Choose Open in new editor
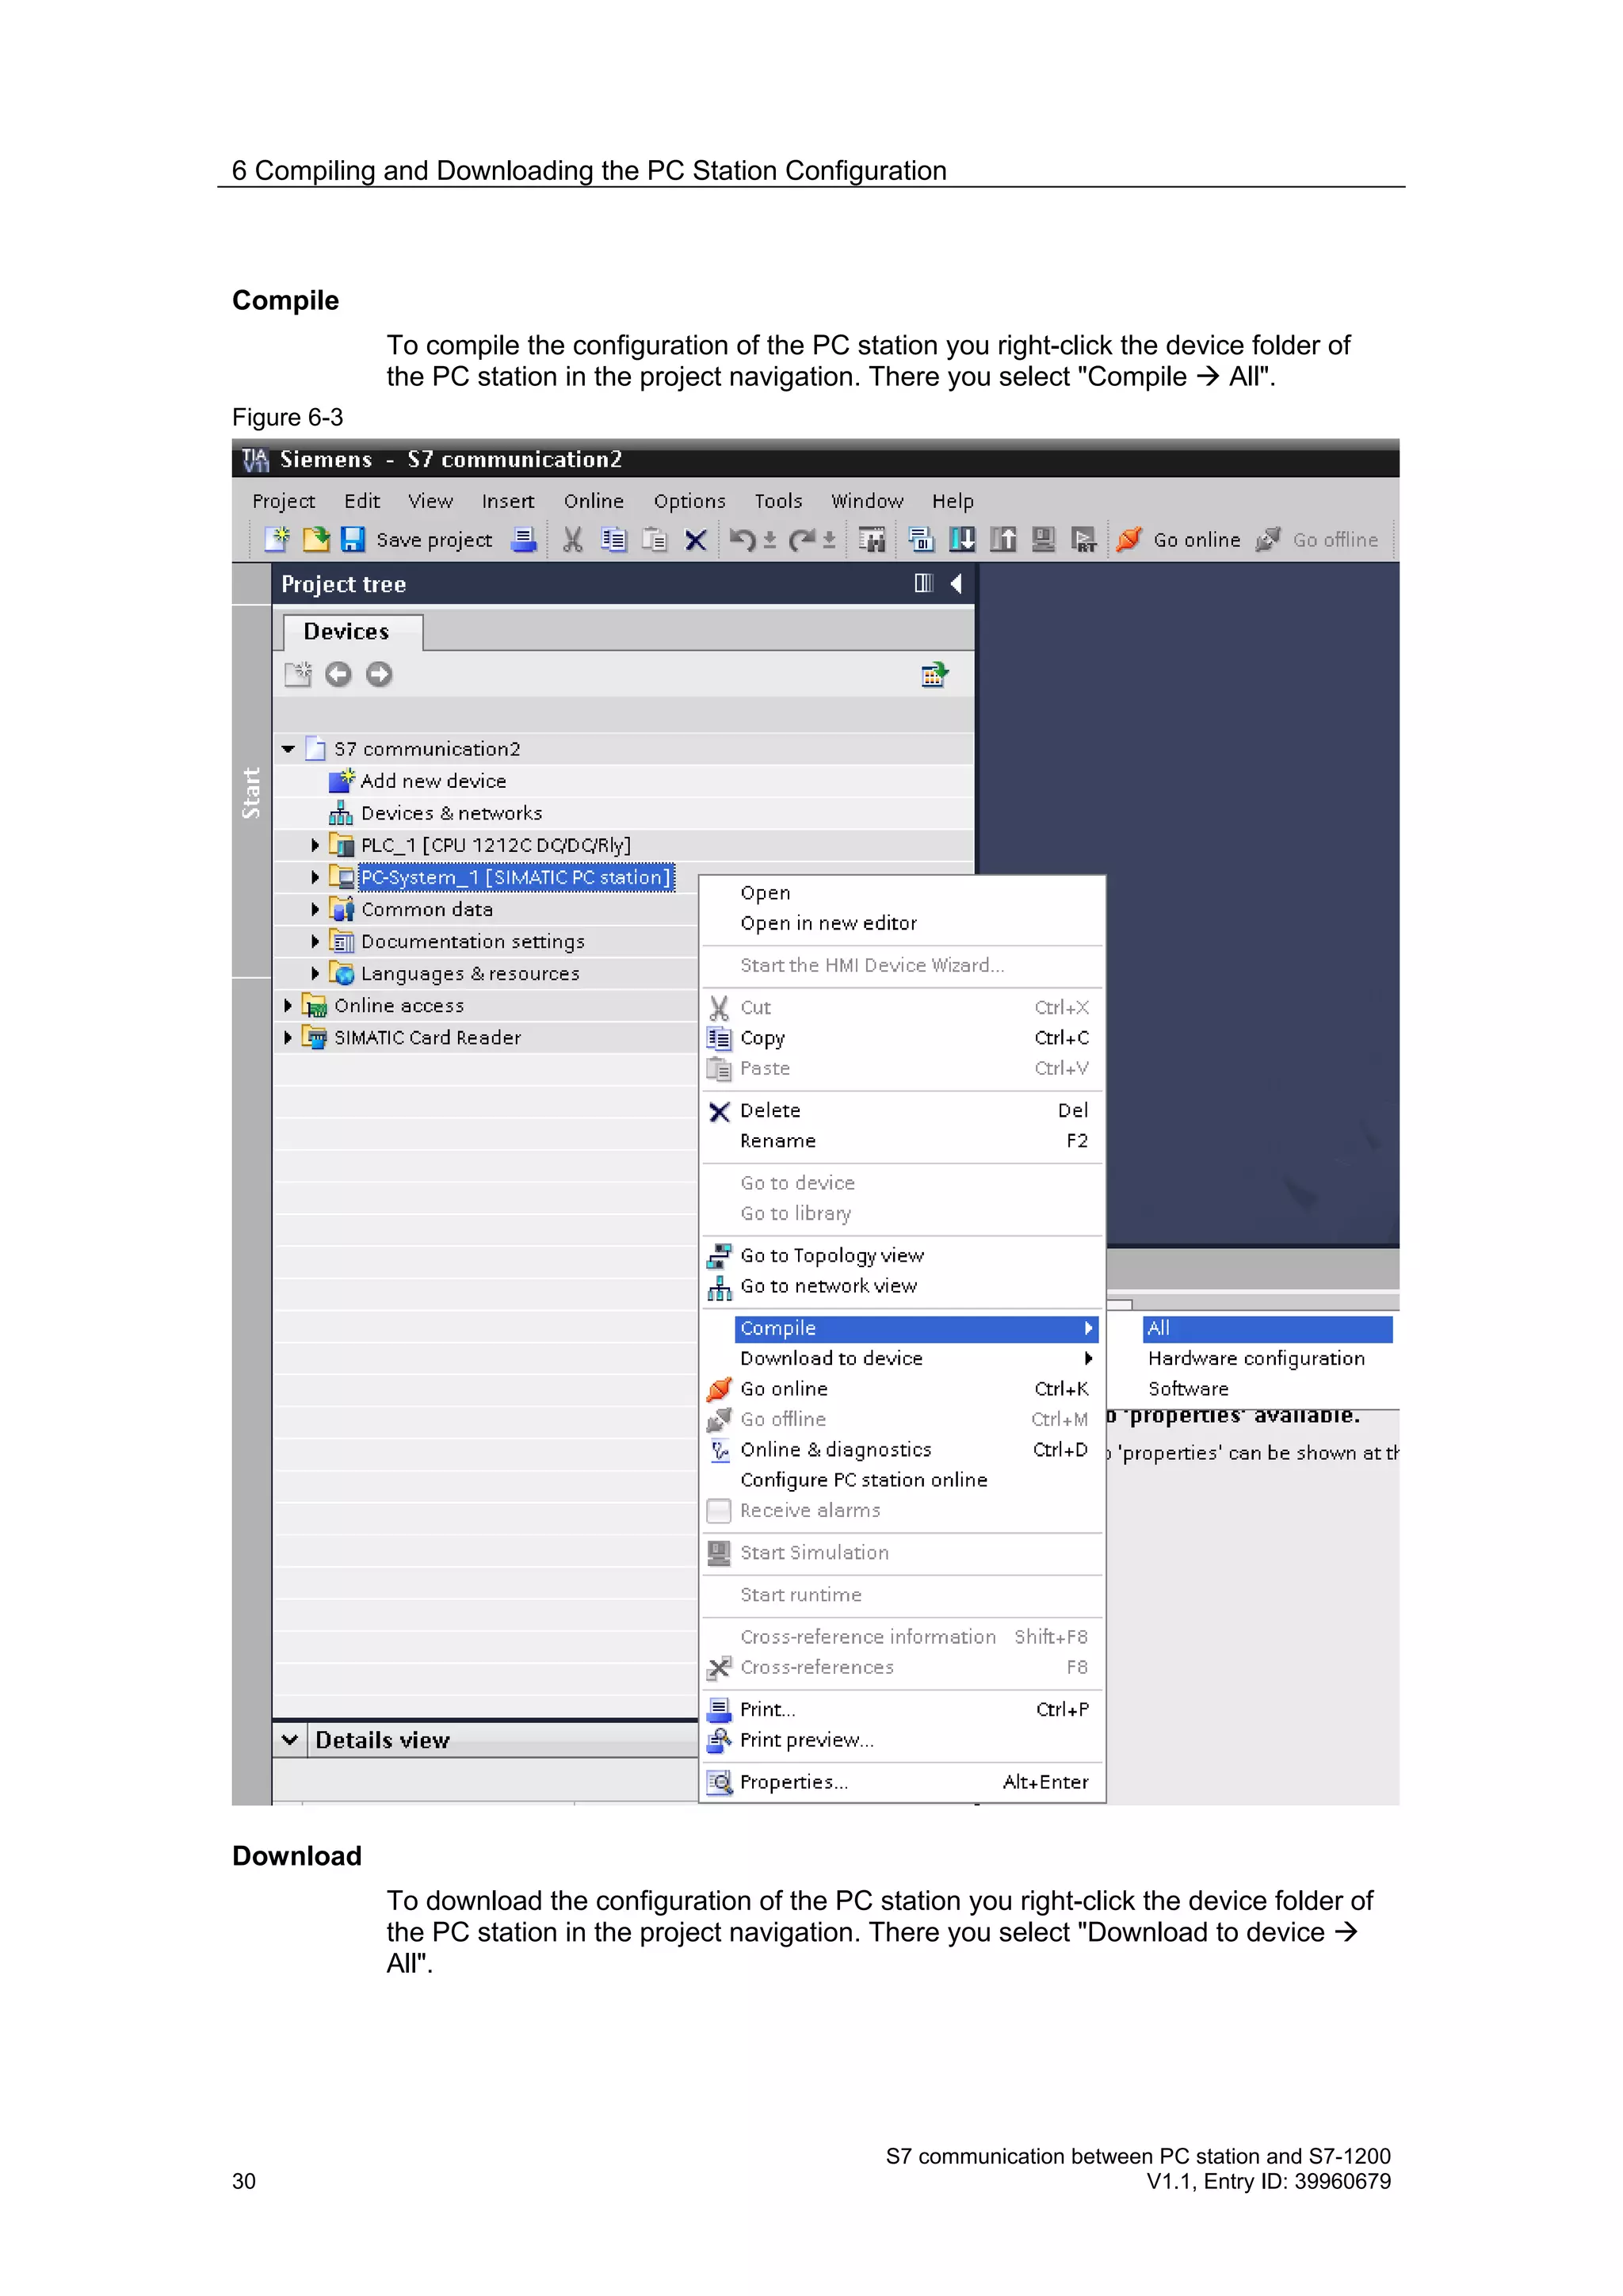The height and width of the screenshot is (2296, 1623). click(828, 923)
